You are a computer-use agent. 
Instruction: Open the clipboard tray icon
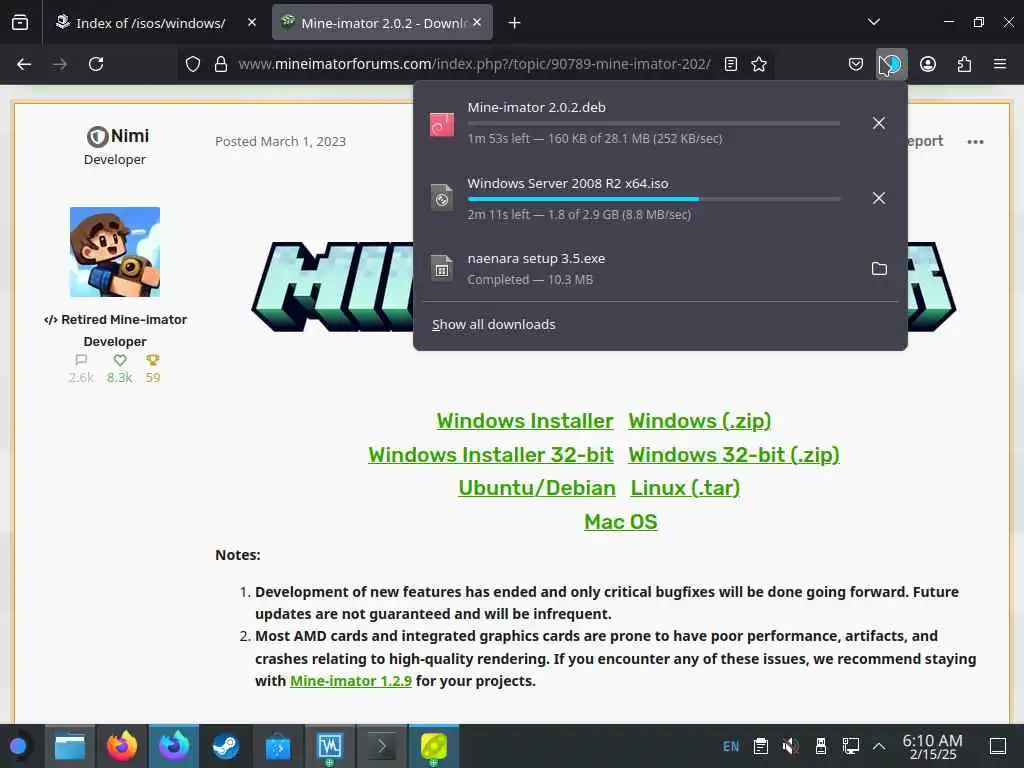[761, 746]
